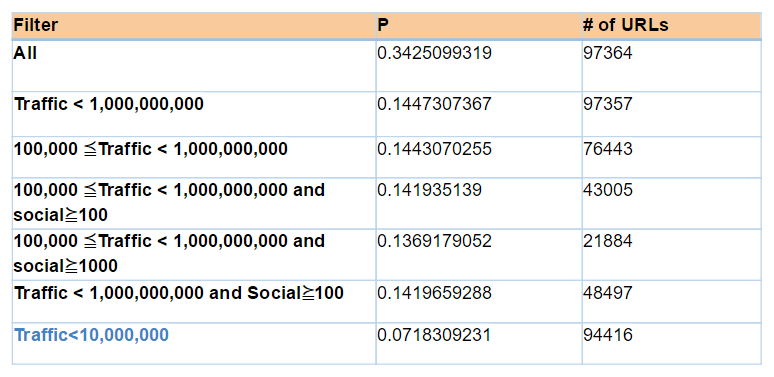The image size is (774, 377).
Task: Click the P value 0.3425099319
Action: point(434,53)
